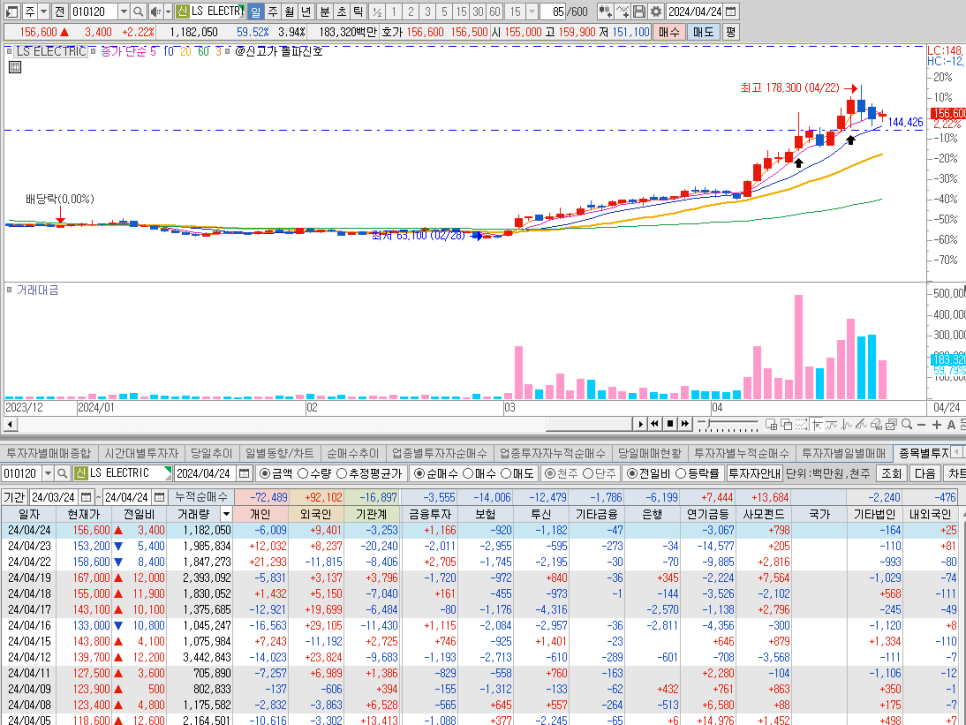Open the 거래량 column sort dropdown arrow
This screenshot has height=725, width=966.
click(226, 514)
